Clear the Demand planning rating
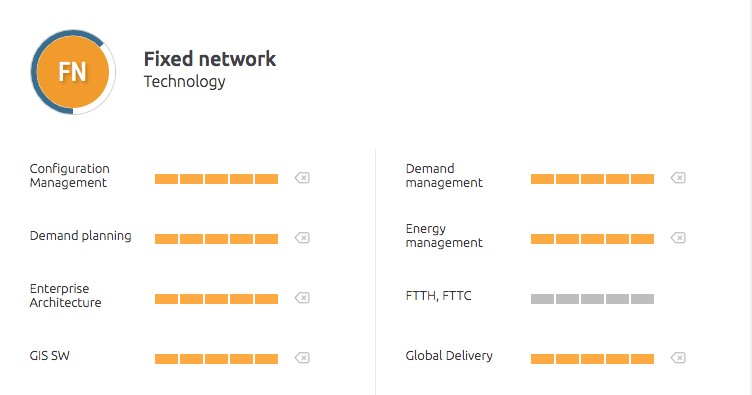752x395 pixels. pyautogui.click(x=302, y=238)
